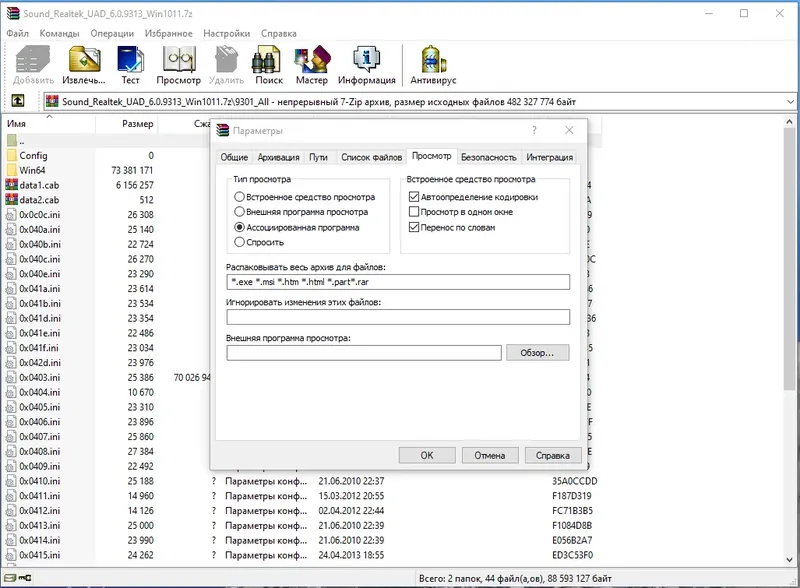This screenshot has width=800, height=588.
Task: Click the Внешняя программа просмотра path field
Action: pos(364,353)
